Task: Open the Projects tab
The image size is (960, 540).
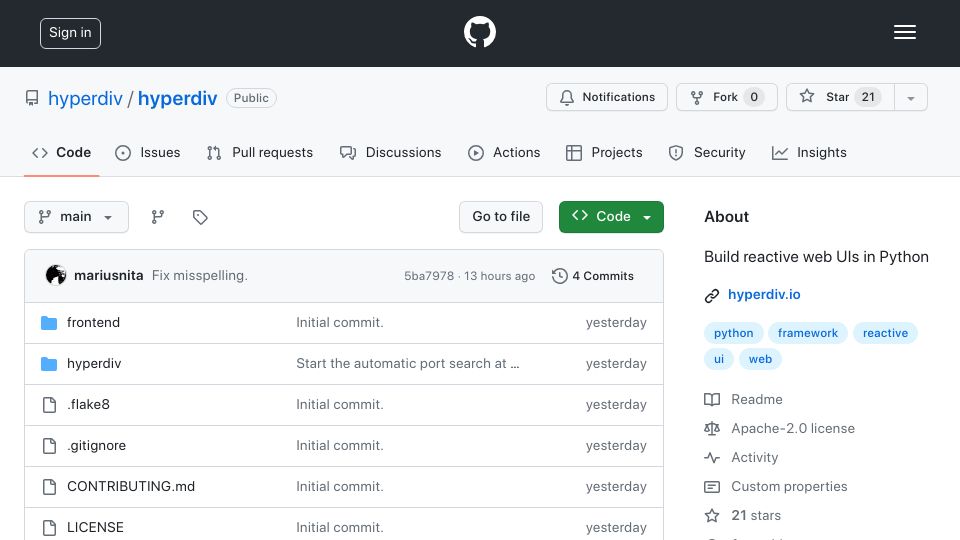Action: tap(604, 152)
